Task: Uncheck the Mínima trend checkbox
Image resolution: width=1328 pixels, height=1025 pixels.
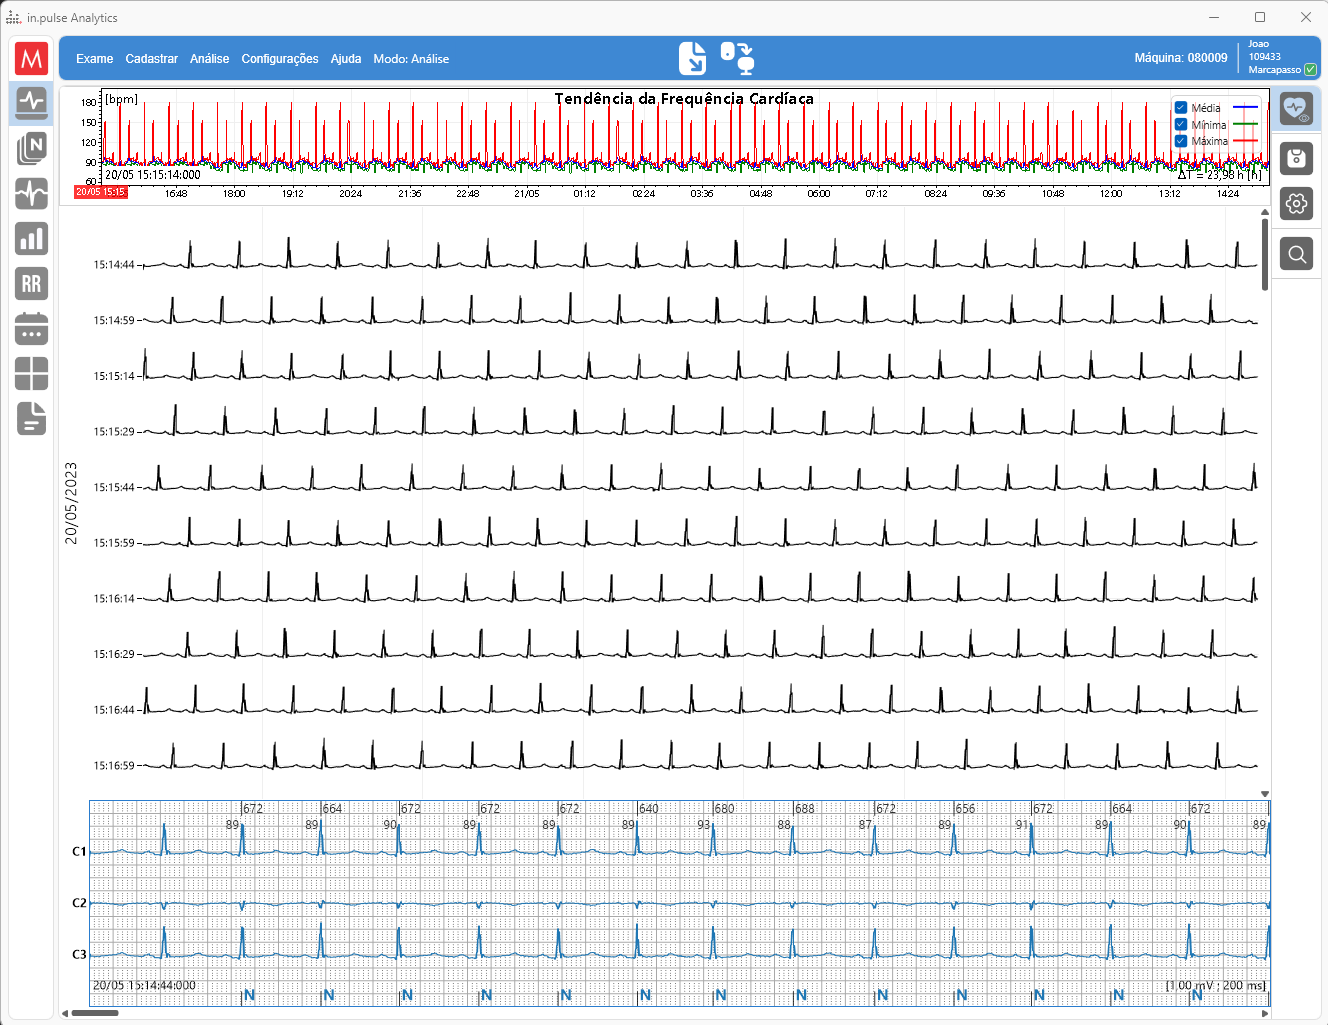Action: [1182, 125]
